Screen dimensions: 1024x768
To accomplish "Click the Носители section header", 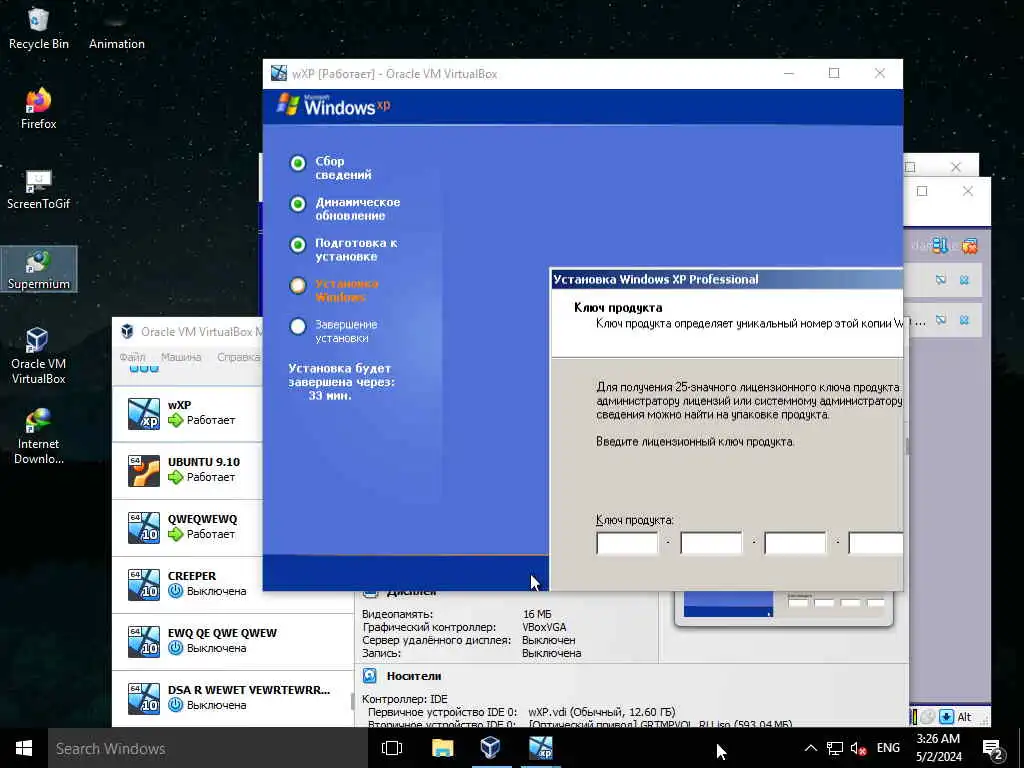I will [x=414, y=676].
